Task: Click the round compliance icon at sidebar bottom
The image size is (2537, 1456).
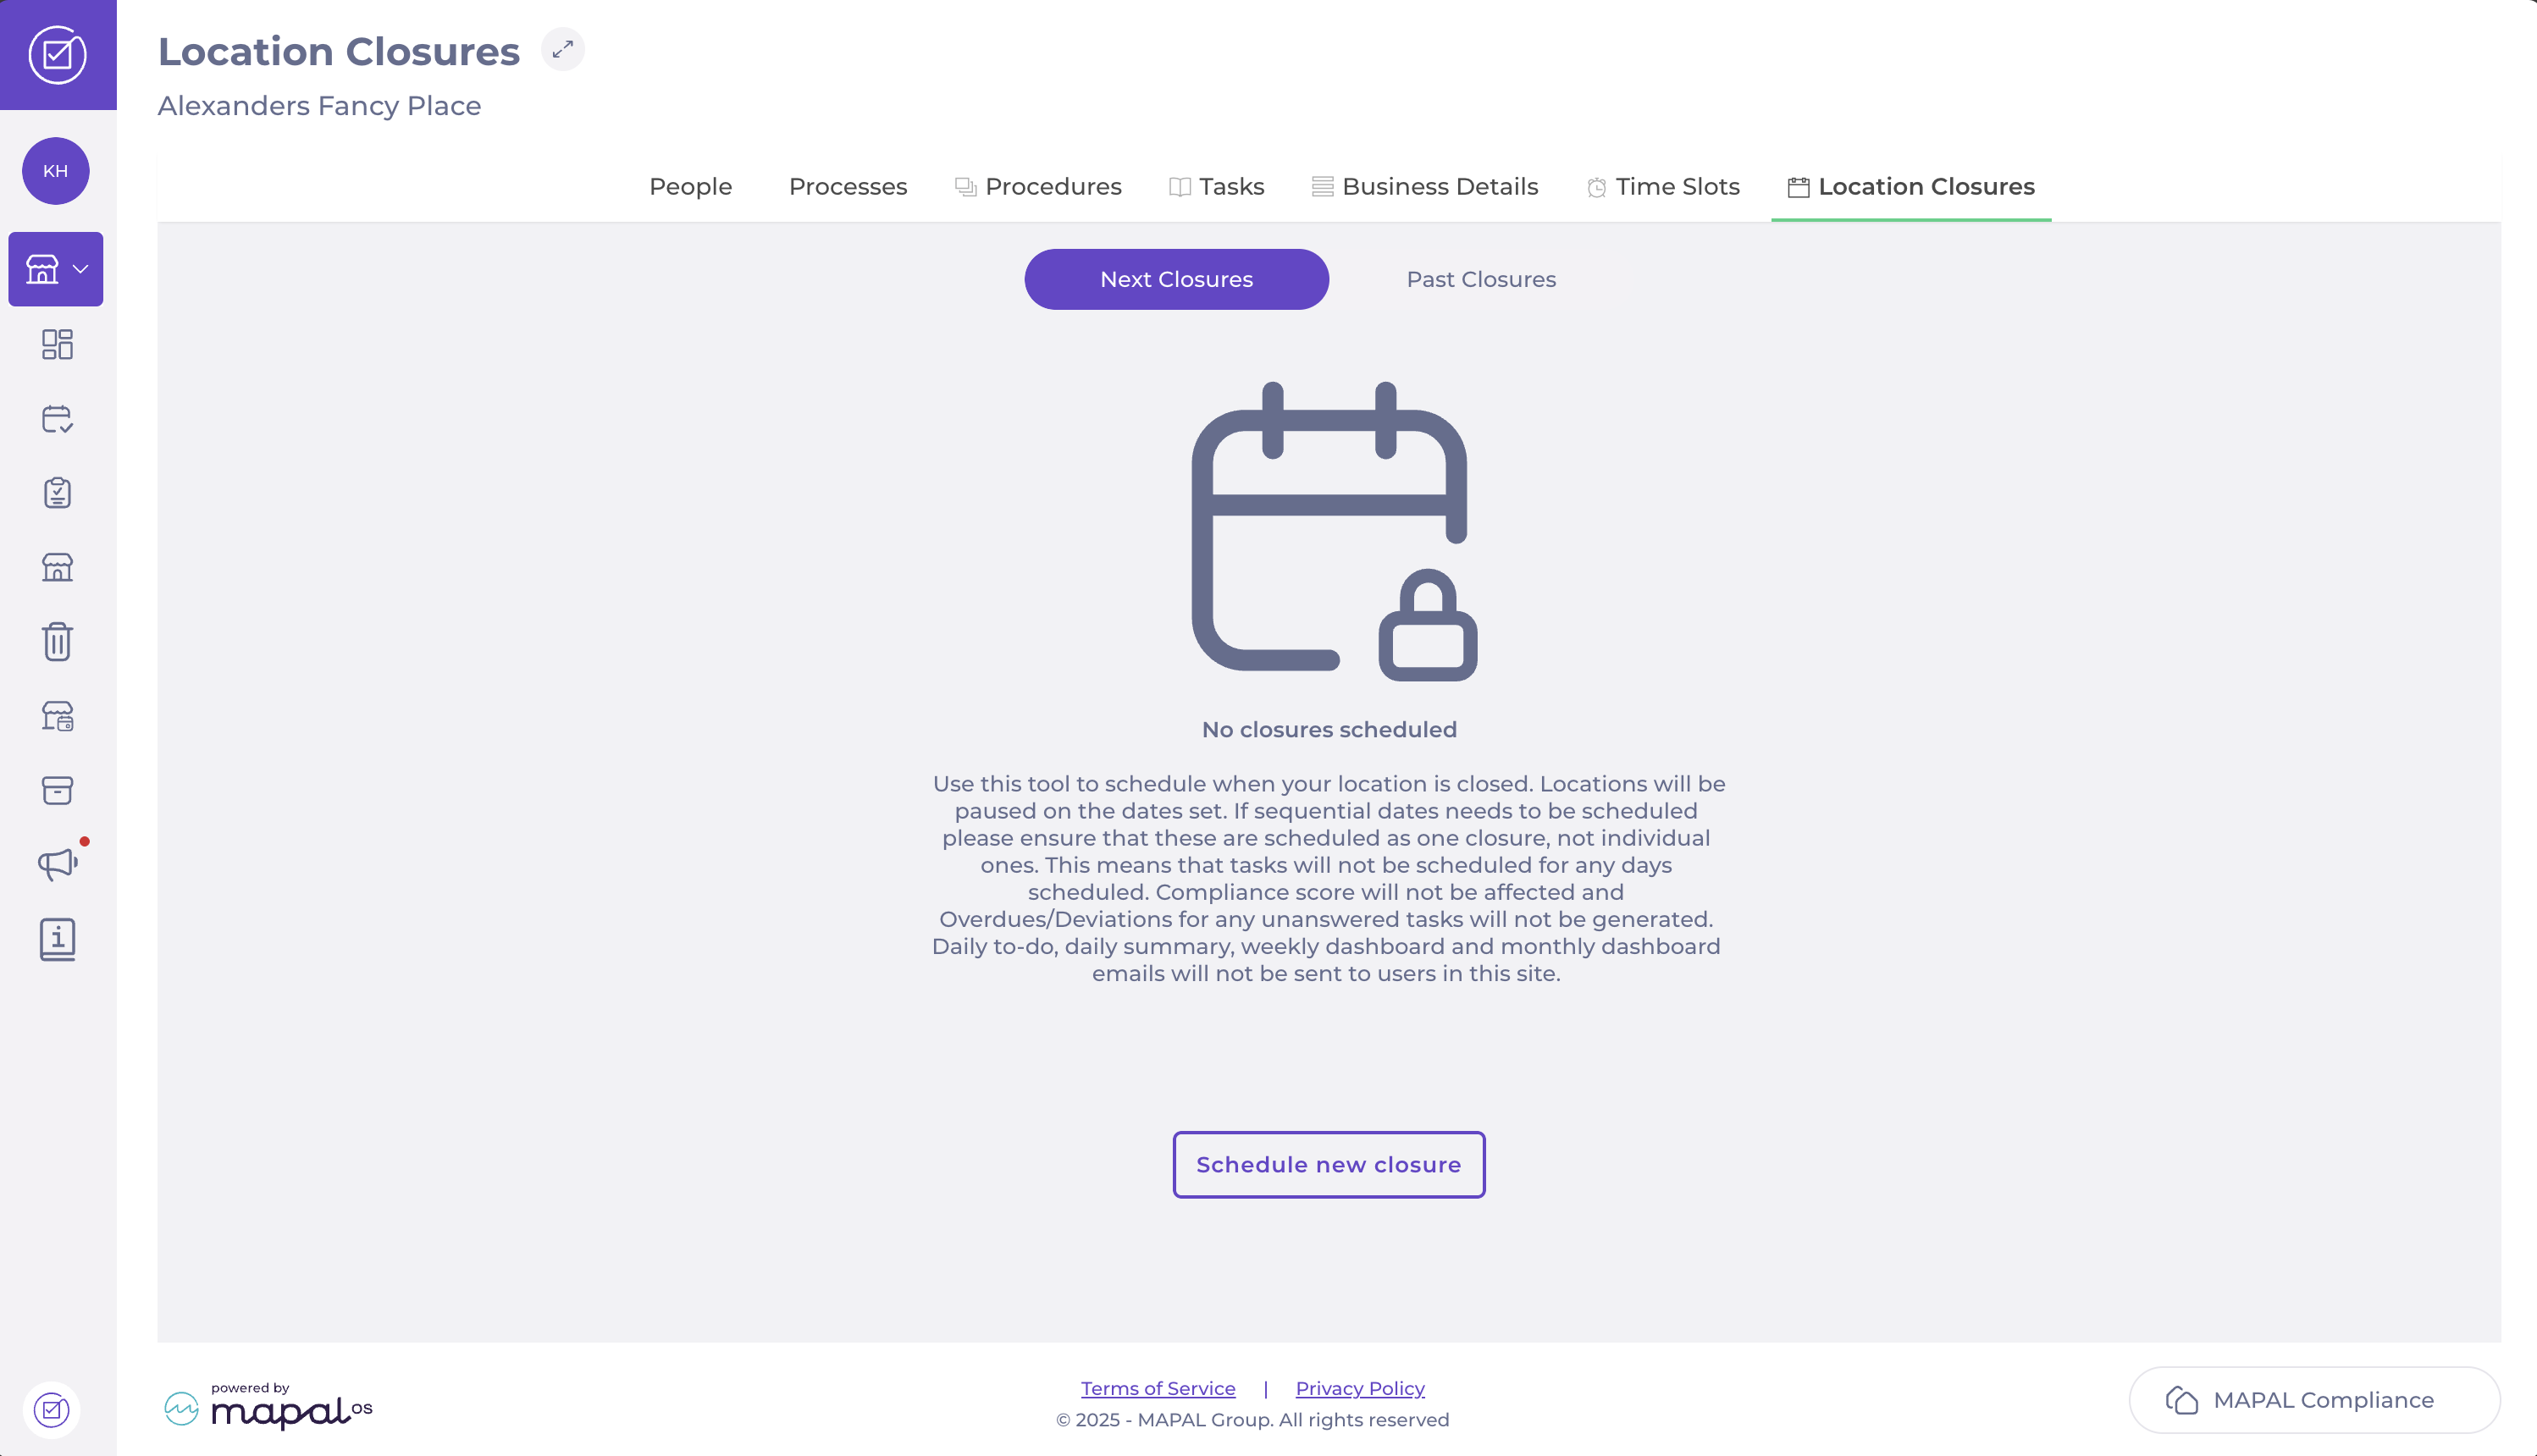Action: (x=51, y=1410)
